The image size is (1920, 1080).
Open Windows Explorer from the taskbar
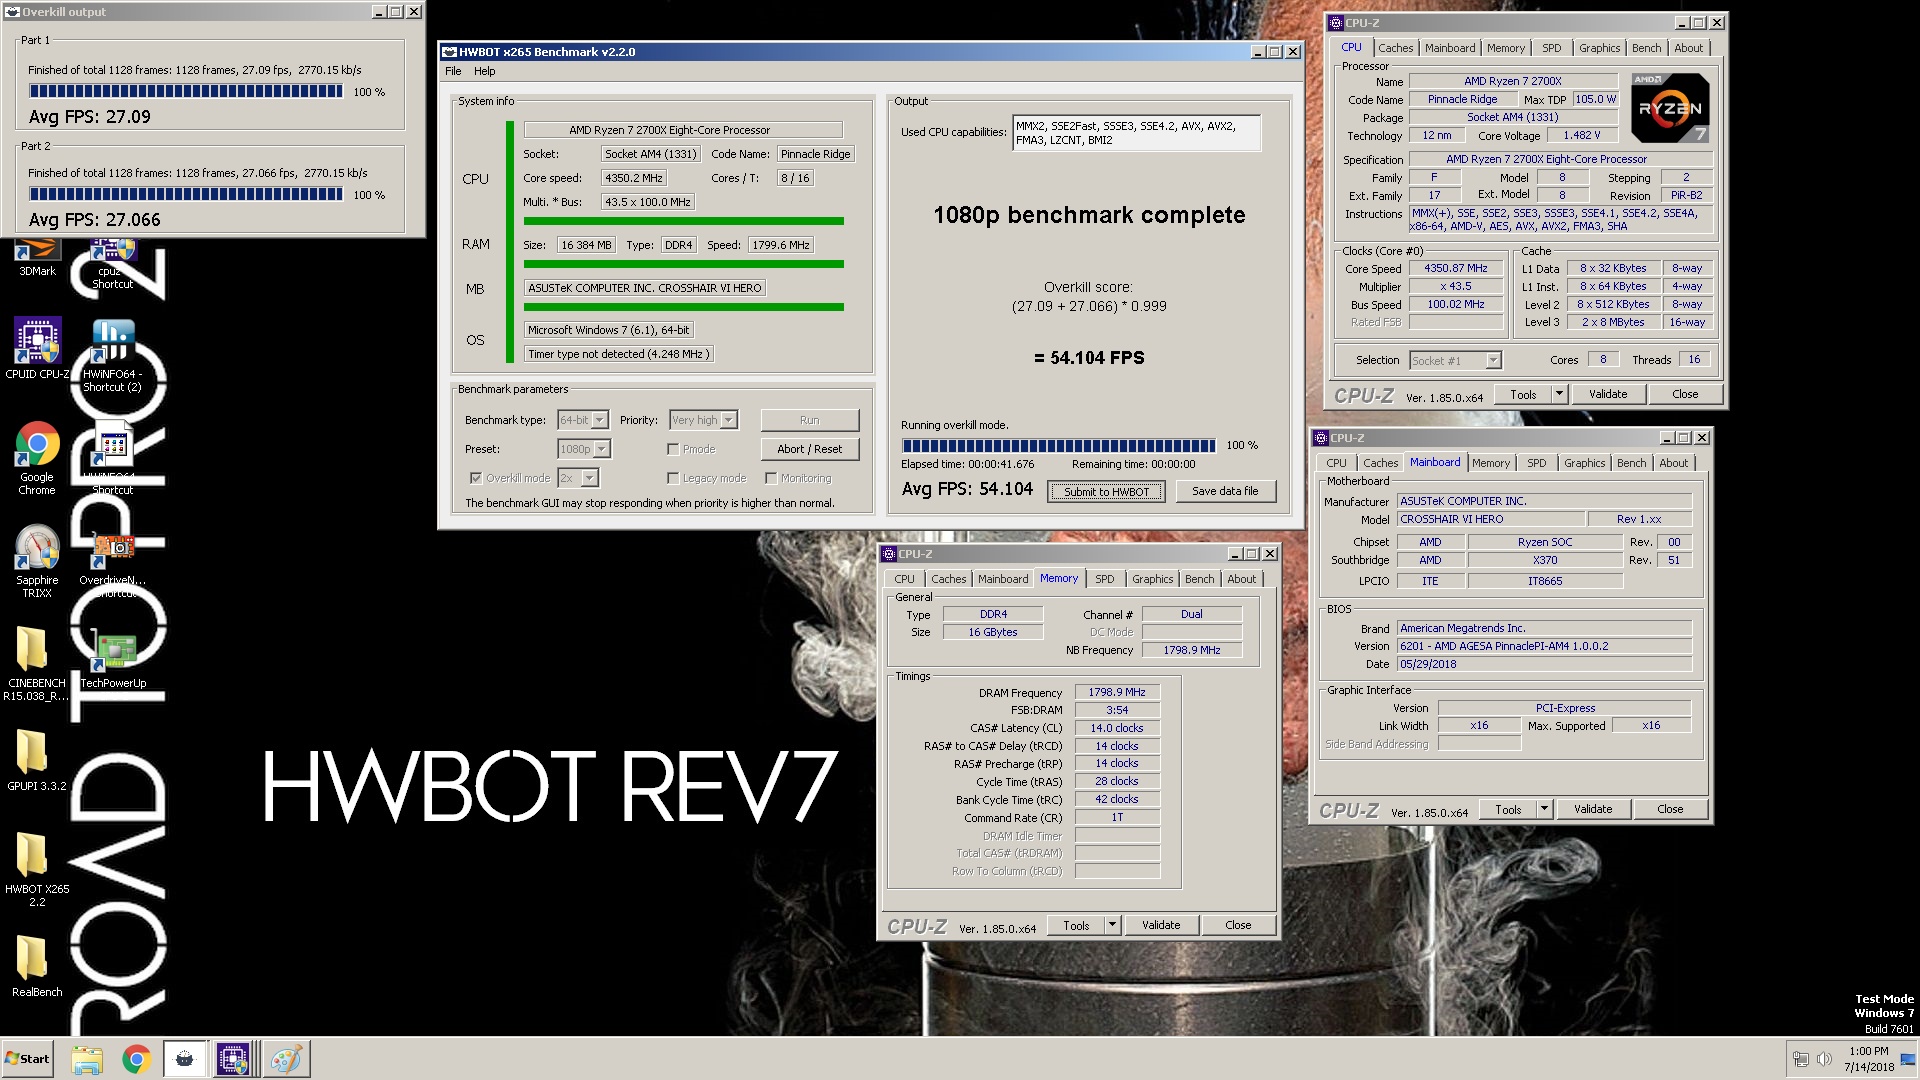coord(87,1059)
